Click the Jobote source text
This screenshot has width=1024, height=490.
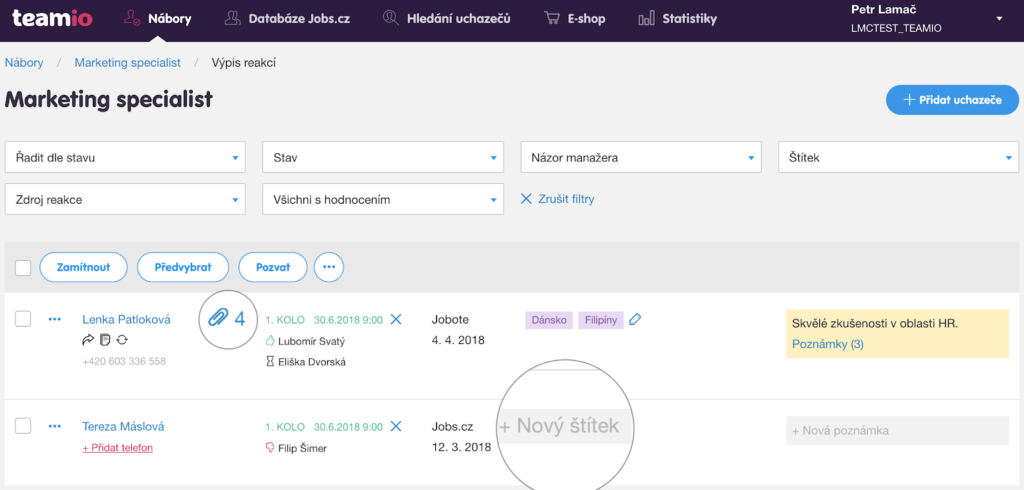(x=451, y=319)
